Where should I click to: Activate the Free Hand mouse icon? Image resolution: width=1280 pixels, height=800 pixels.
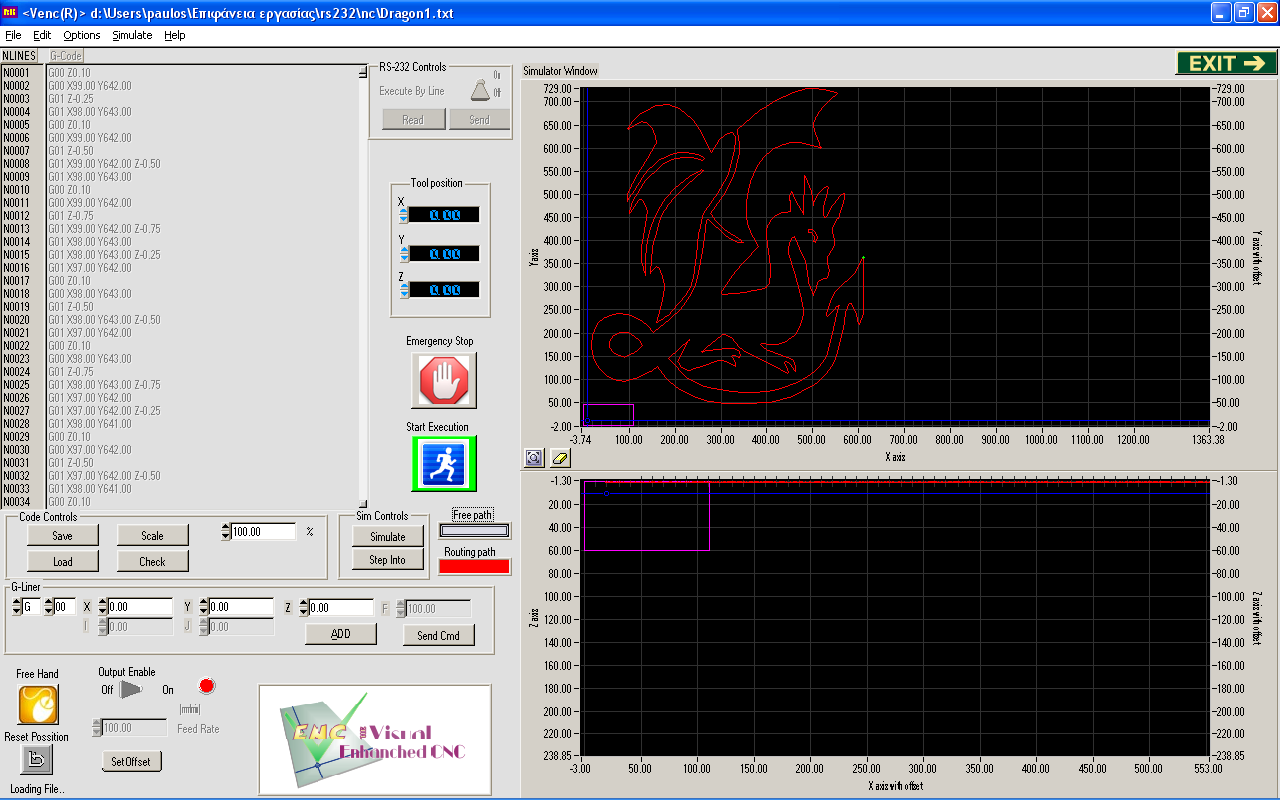(x=38, y=705)
